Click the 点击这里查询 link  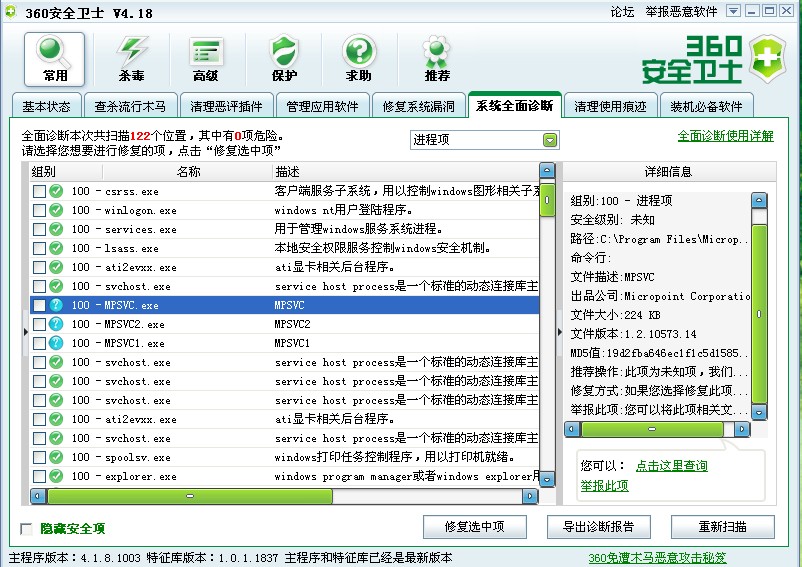tap(672, 465)
